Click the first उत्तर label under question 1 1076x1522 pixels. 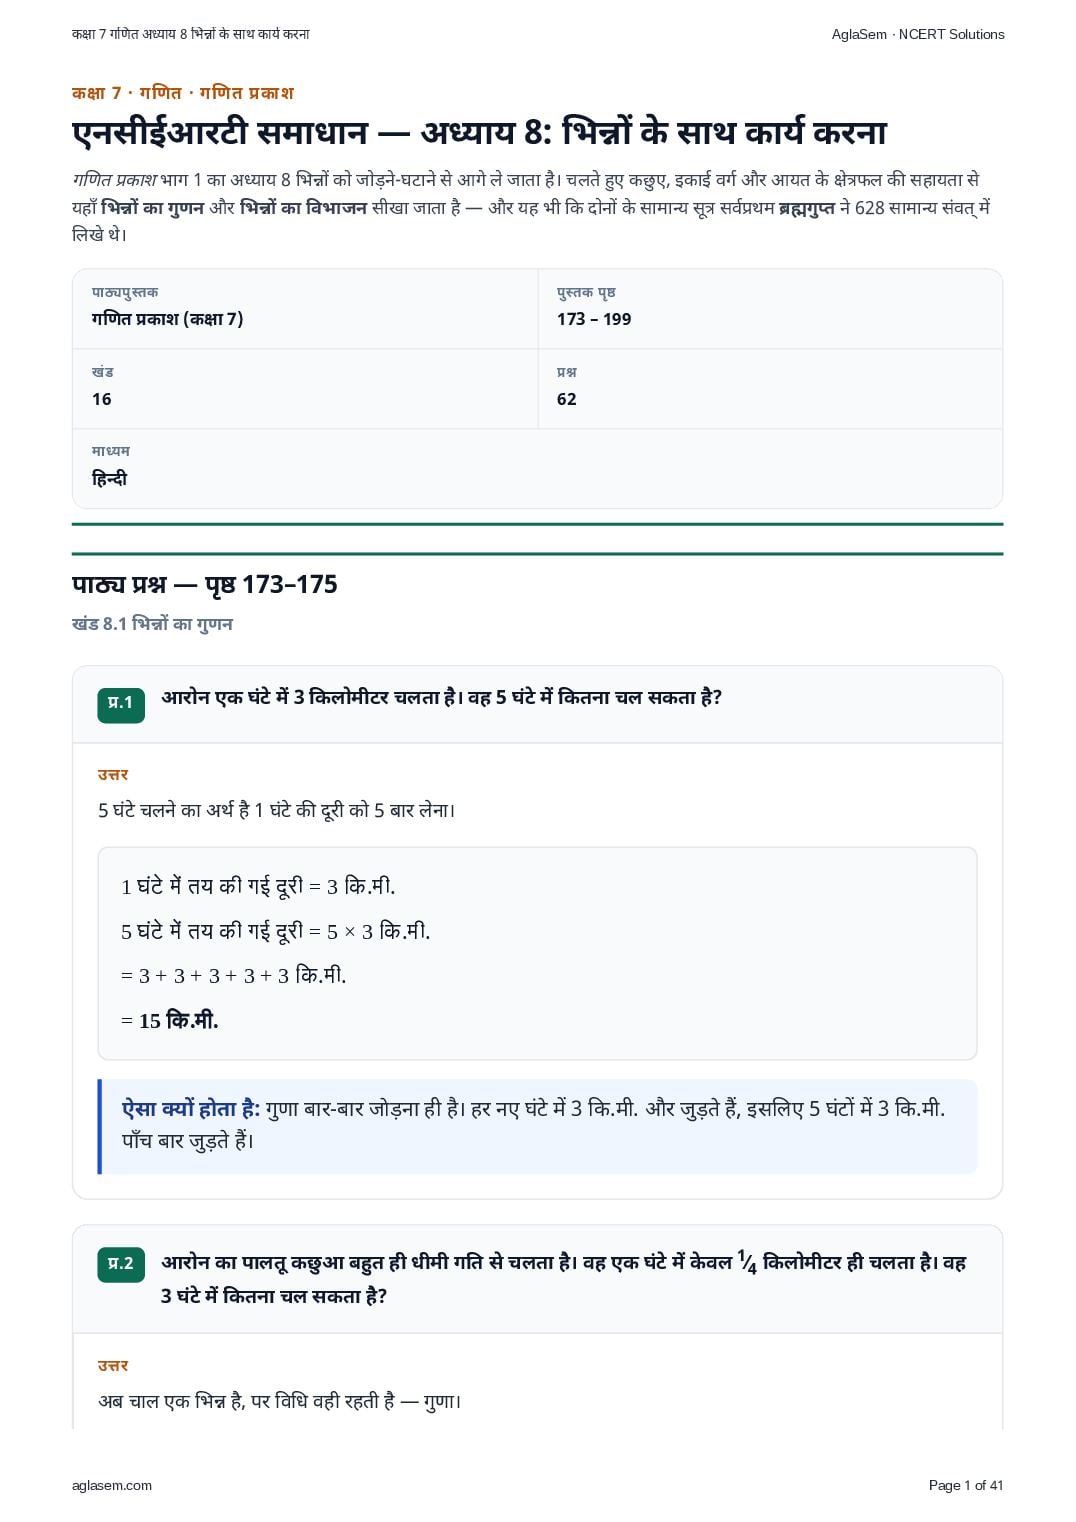pyautogui.click(x=113, y=775)
